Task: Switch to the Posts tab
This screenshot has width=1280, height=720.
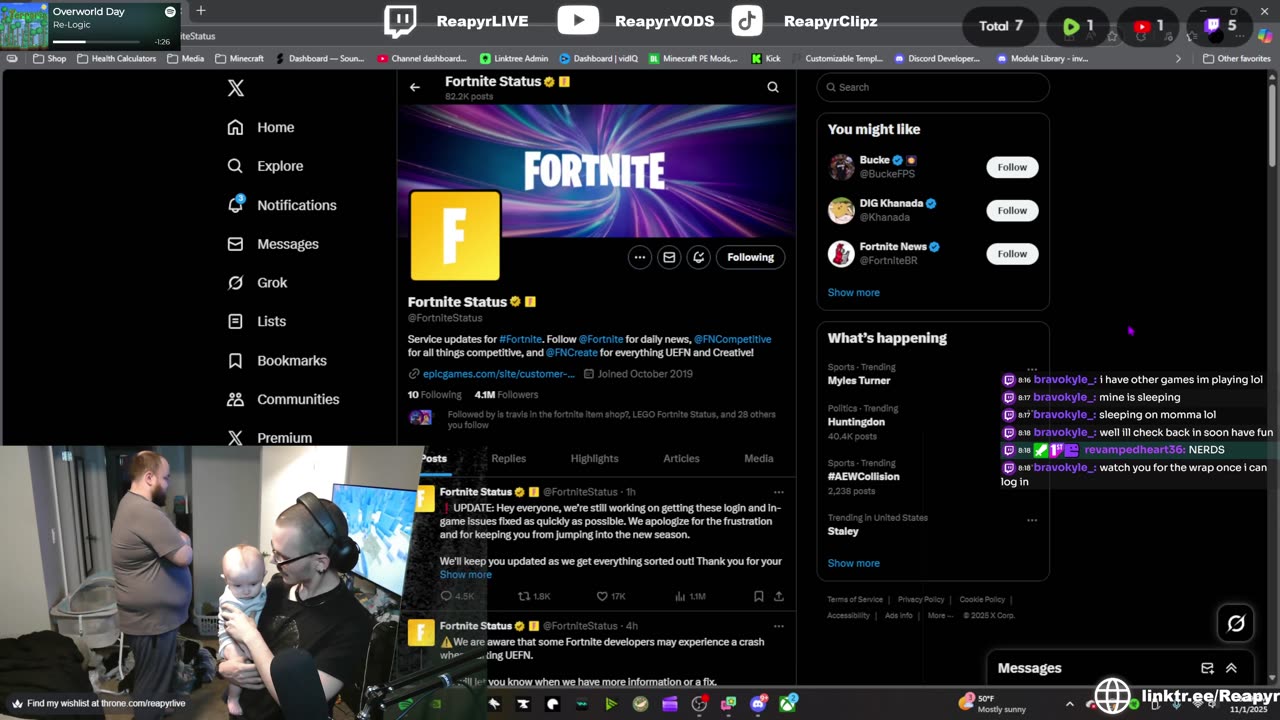Action: pos(434,458)
